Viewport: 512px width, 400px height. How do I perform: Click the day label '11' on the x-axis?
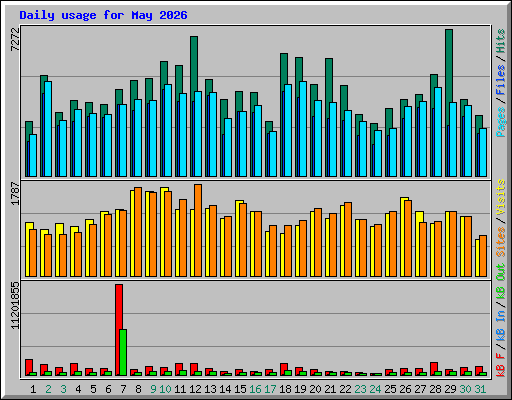[180, 389]
